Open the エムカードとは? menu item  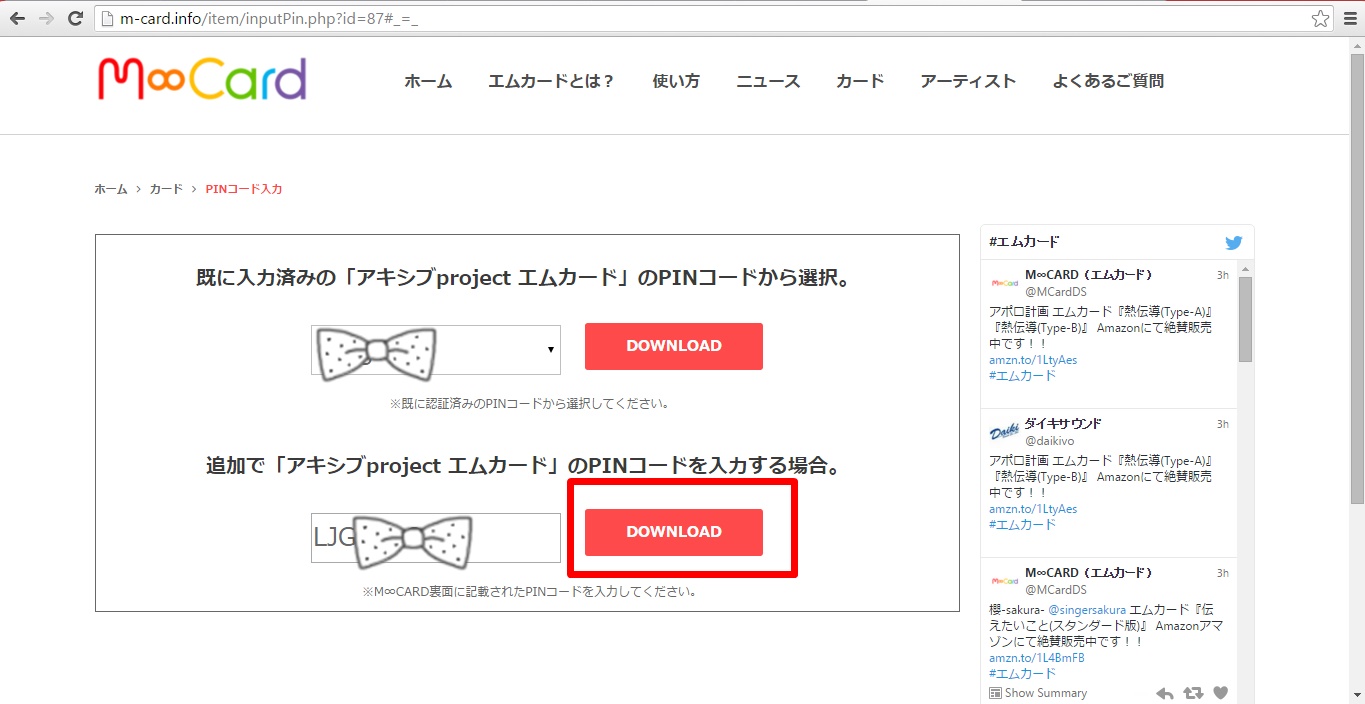point(551,82)
